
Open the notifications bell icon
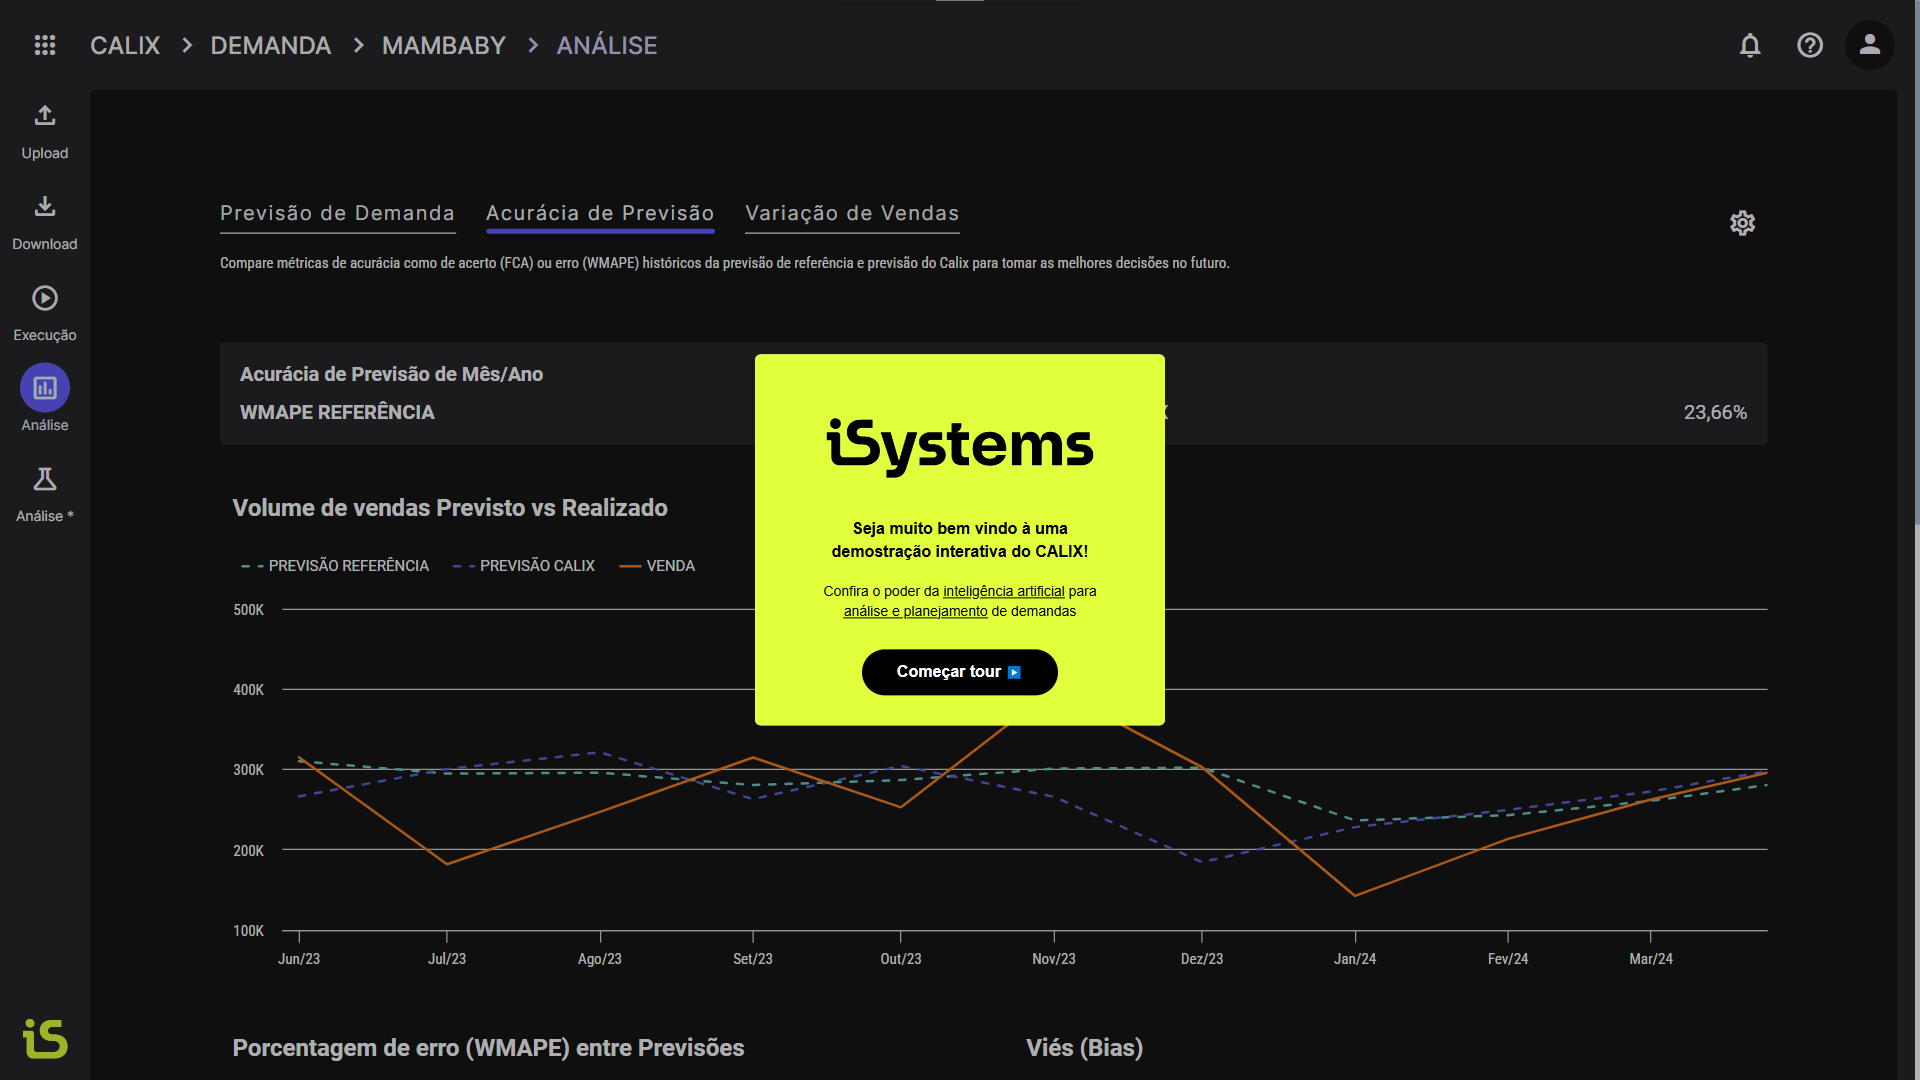[x=1750, y=45]
